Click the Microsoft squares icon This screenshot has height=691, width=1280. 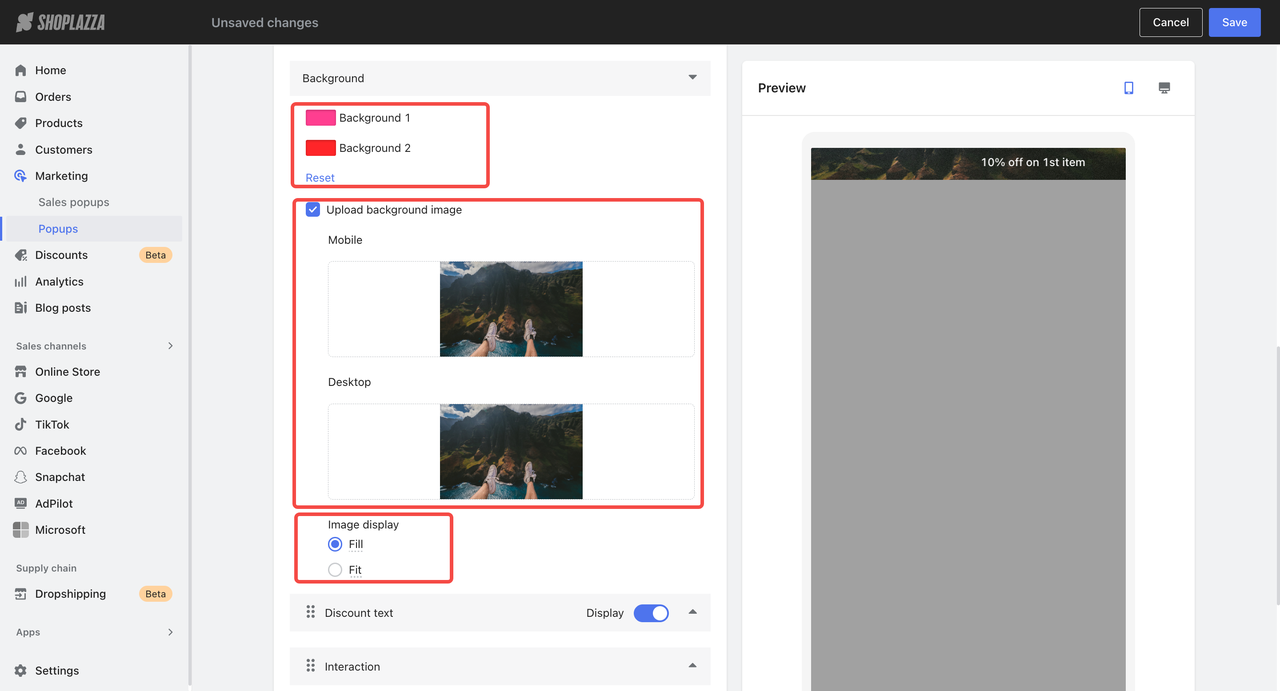click(x=21, y=530)
